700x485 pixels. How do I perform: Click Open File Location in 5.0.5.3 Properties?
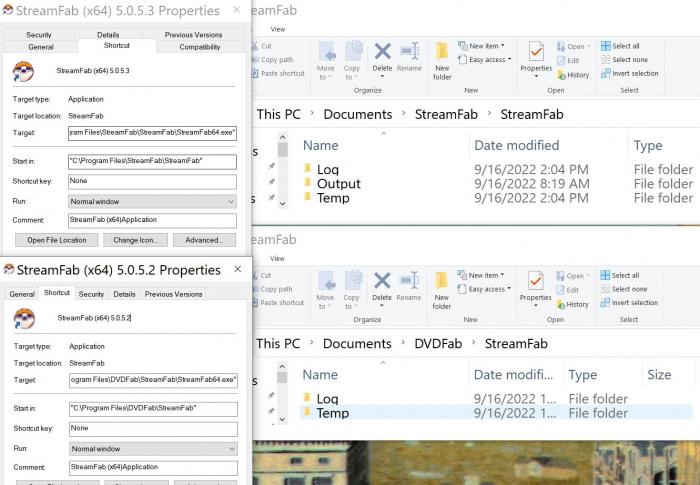(x=57, y=240)
